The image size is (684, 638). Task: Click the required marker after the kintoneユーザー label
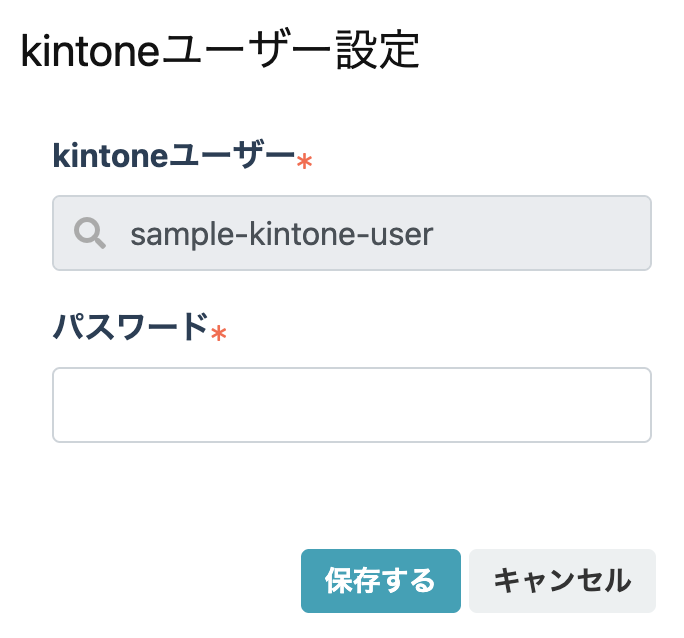click(305, 162)
